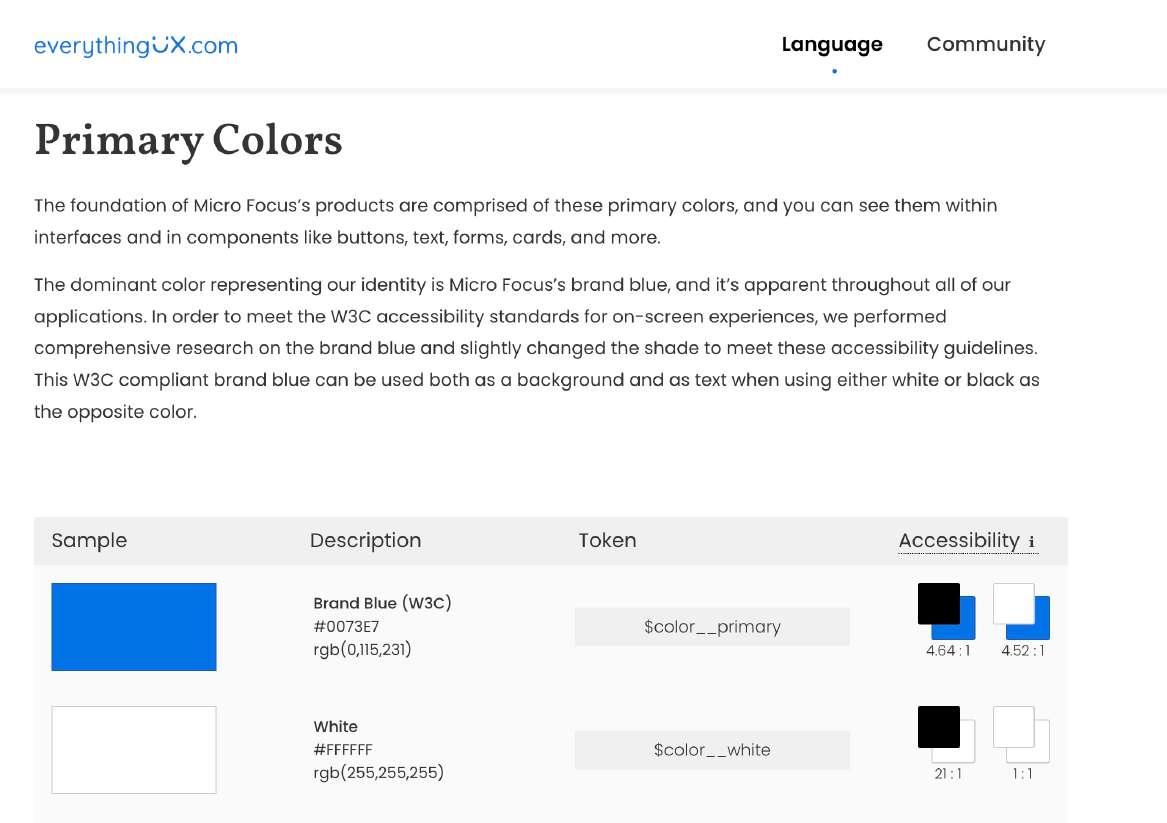This screenshot has width=1167, height=823.
Task: Go to the Community navigation item
Action: [x=985, y=45]
